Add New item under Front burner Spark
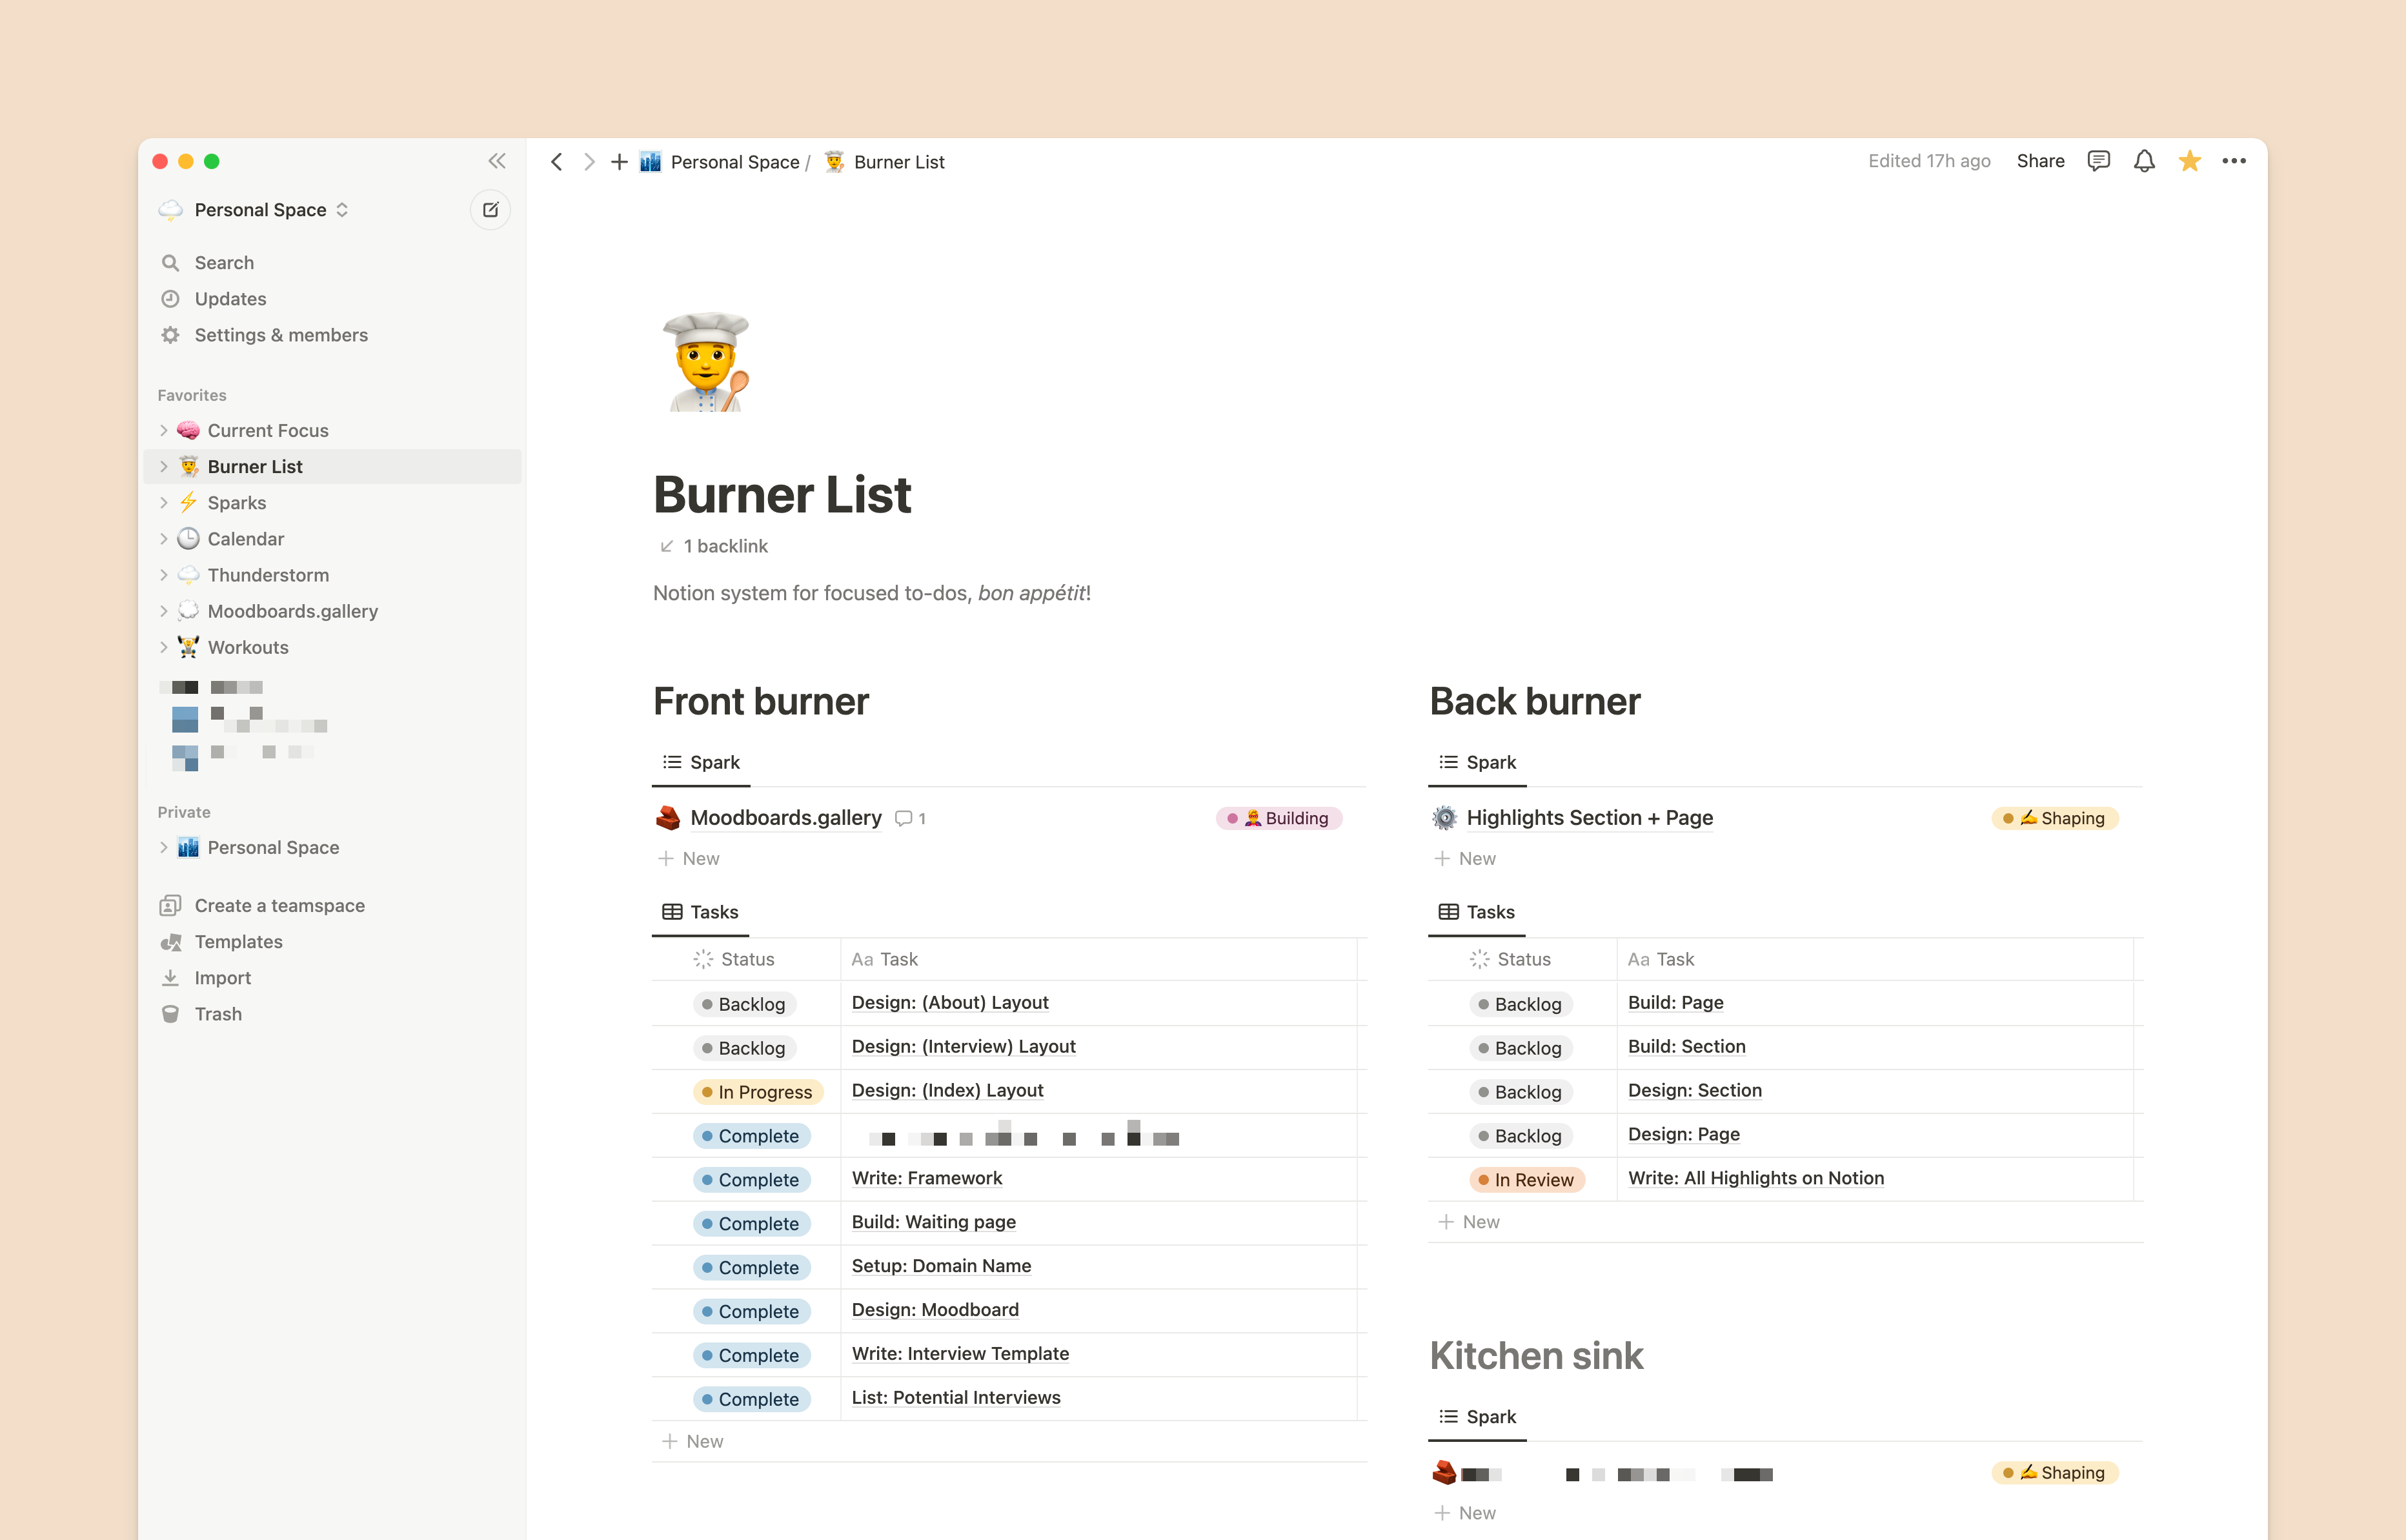Screen dimensions: 2406x1540 [689, 859]
